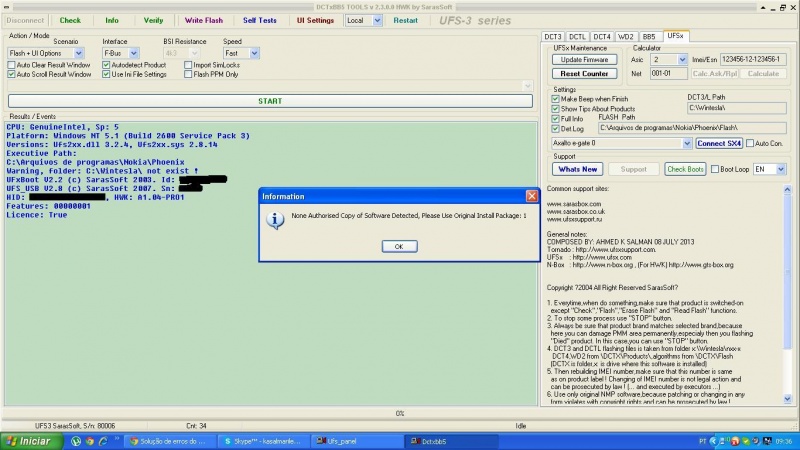
Task: Expand the dropdown arrow above START
Action: tap(528, 86)
